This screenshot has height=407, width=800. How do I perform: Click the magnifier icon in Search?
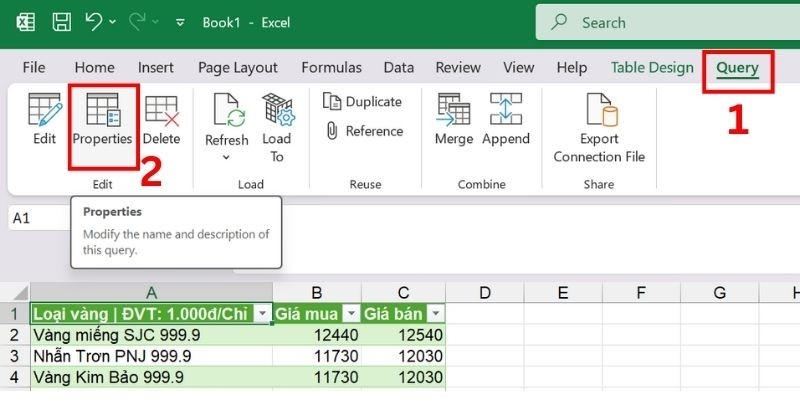click(x=560, y=22)
